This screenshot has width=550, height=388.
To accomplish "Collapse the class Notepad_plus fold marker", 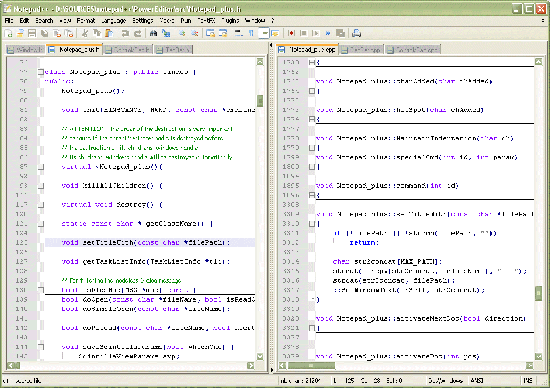I will (x=41, y=72).
